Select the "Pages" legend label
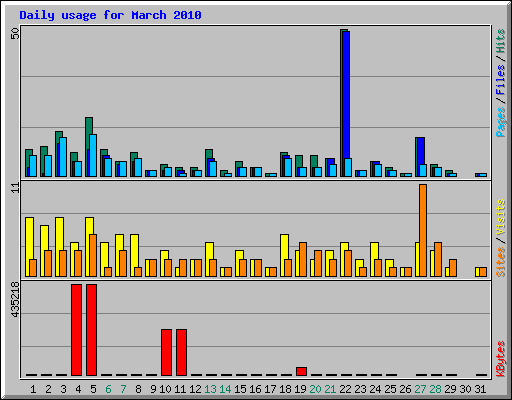This screenshot has width=512, height=400. click(x=501, y=122)
